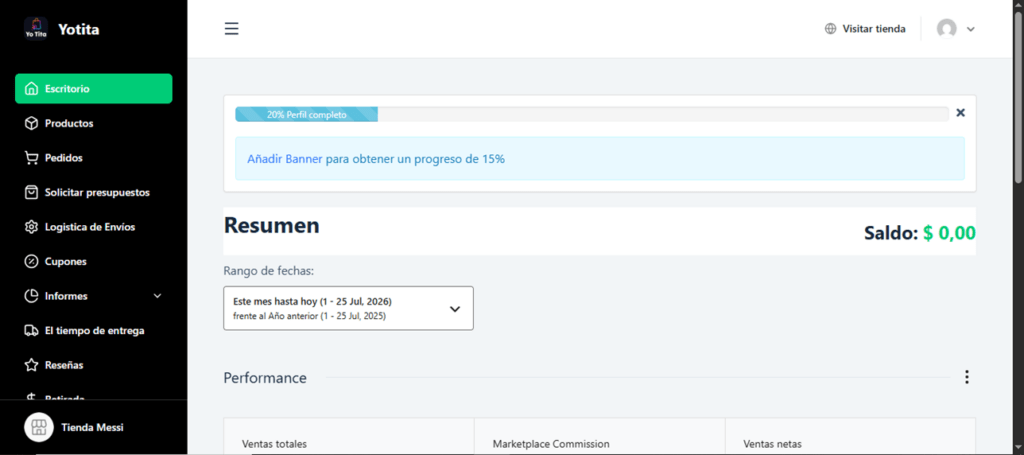Click the delivery truck icon
This screenshot has width=1024, height=455.
point(31,330)
